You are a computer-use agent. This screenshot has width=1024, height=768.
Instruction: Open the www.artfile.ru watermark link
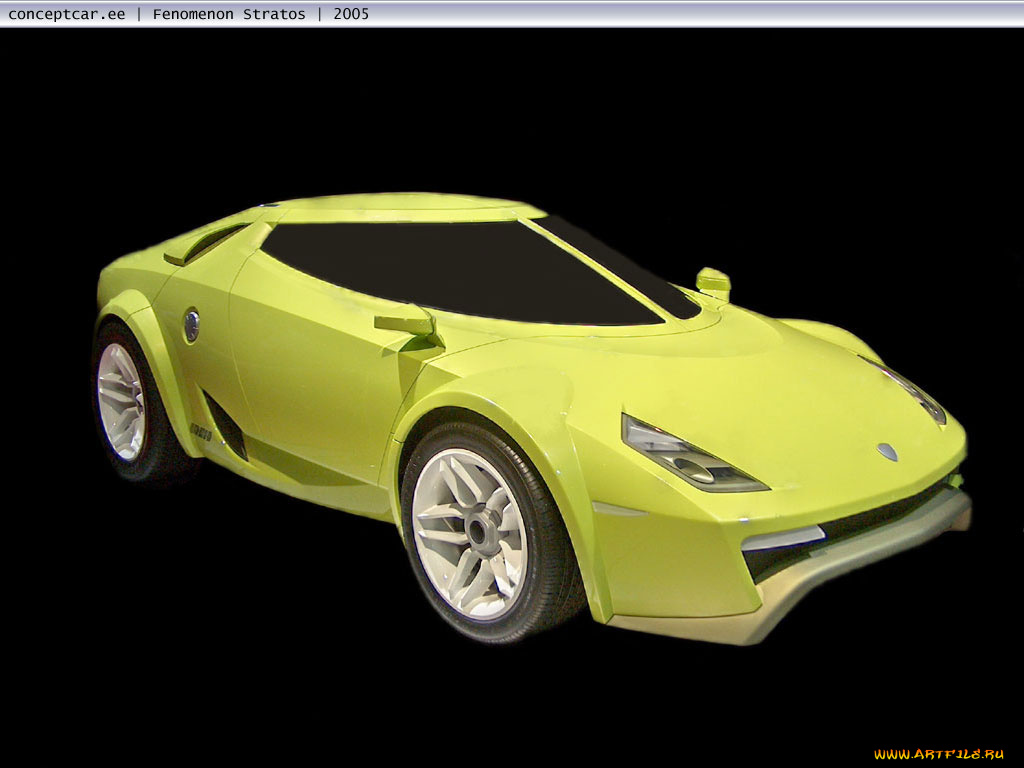point(938,754)
